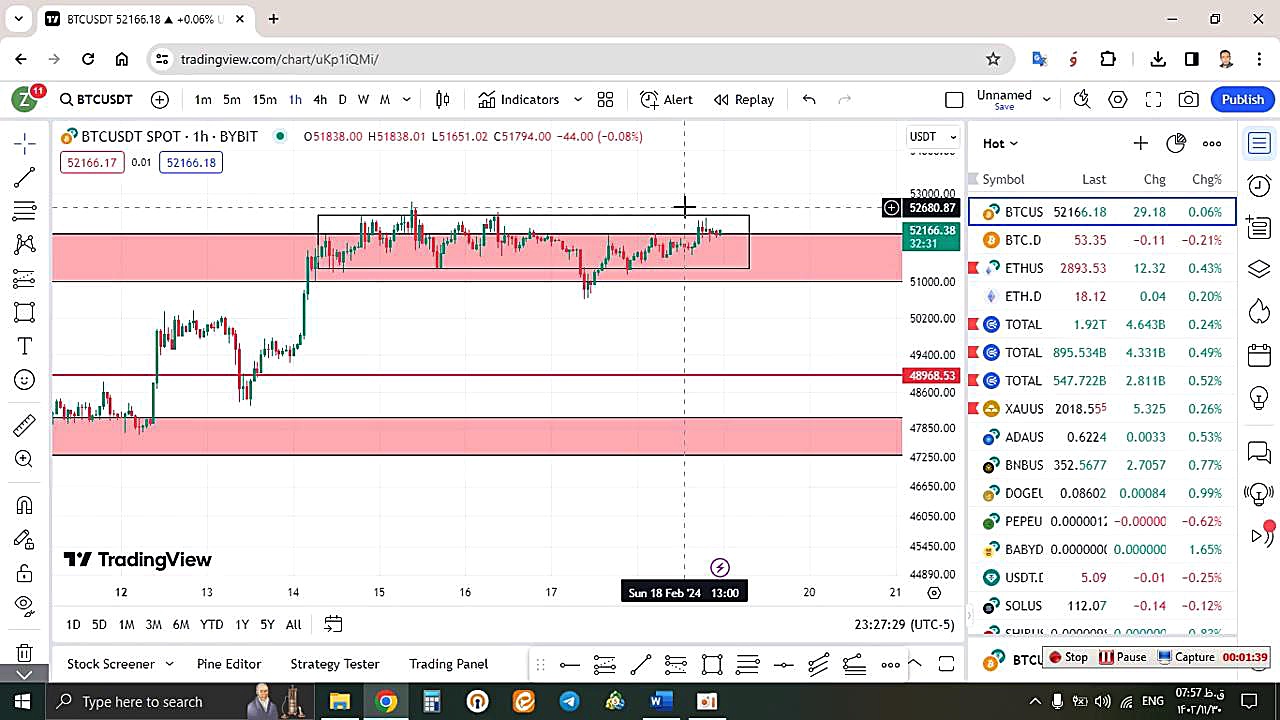Open Pine Editor tab
This screenshot has width=1280, height=720.
(x=229, y=664)
